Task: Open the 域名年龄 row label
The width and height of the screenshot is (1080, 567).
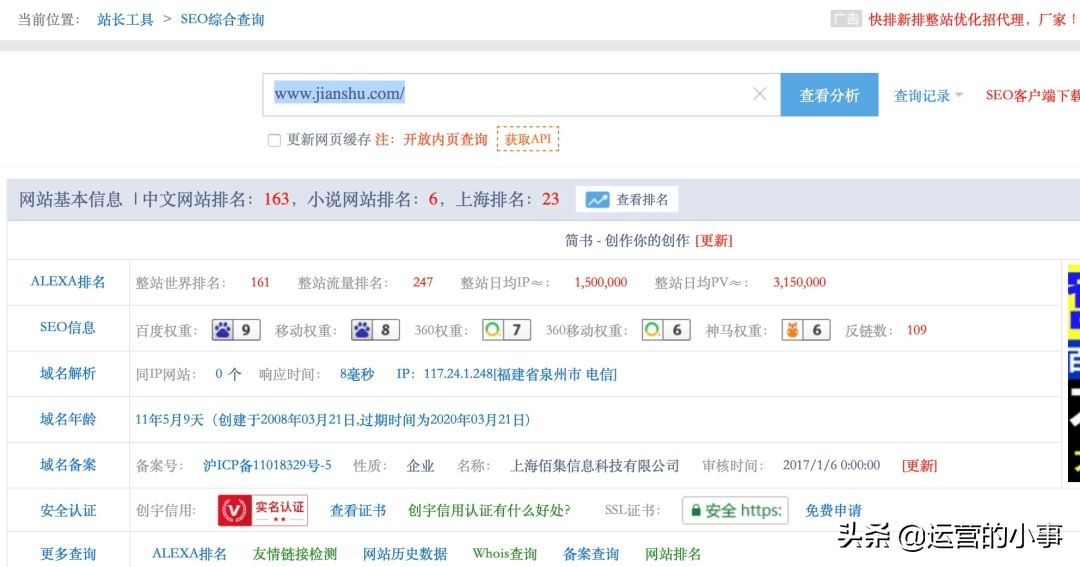Action: (68, 419)
